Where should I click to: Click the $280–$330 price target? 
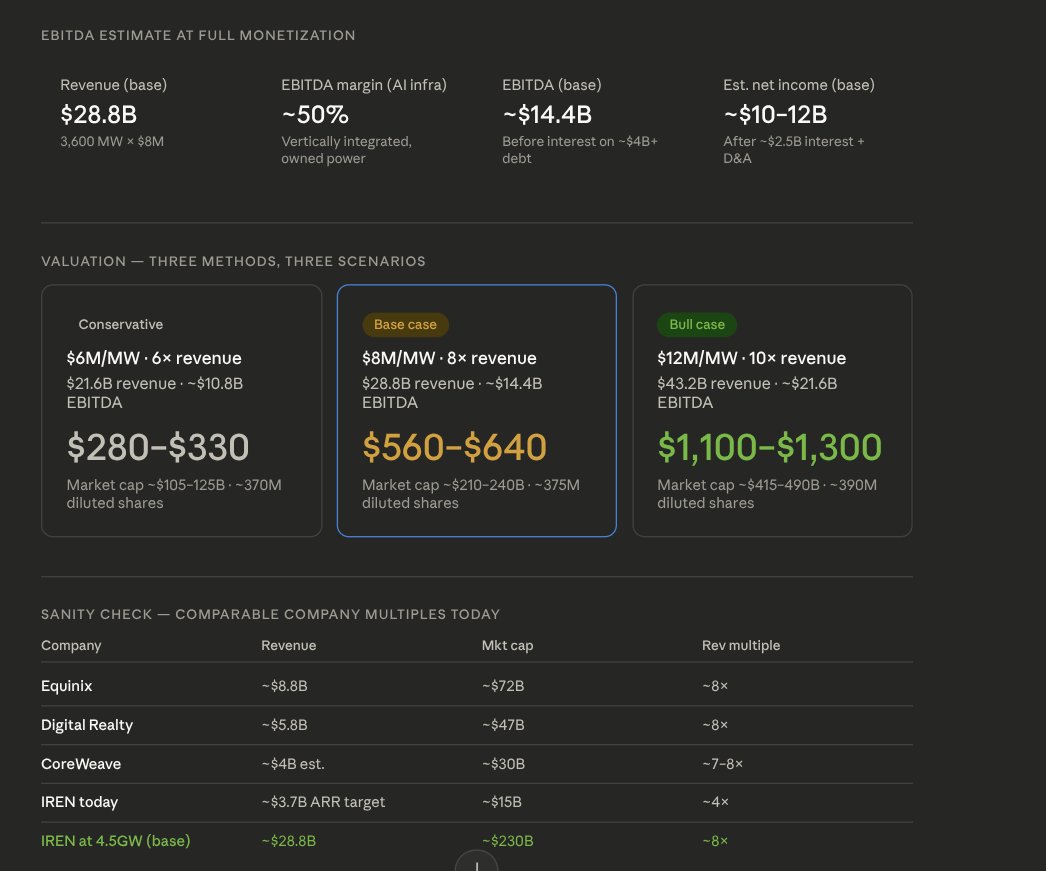[x=158, y=447]
